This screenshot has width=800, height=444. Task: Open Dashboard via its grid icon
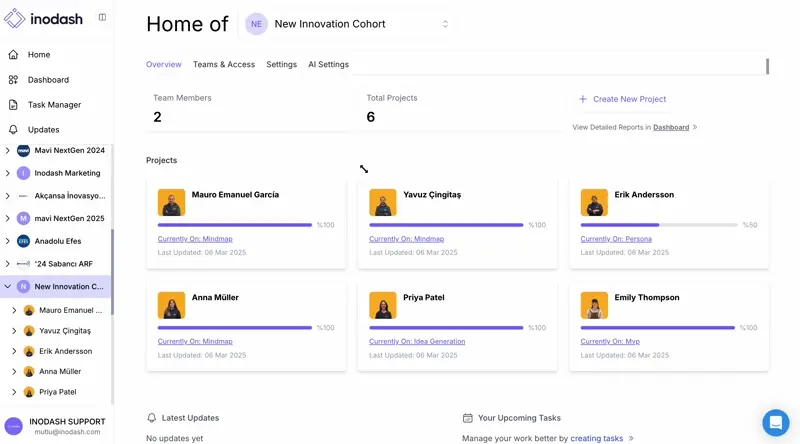point(13,80)
